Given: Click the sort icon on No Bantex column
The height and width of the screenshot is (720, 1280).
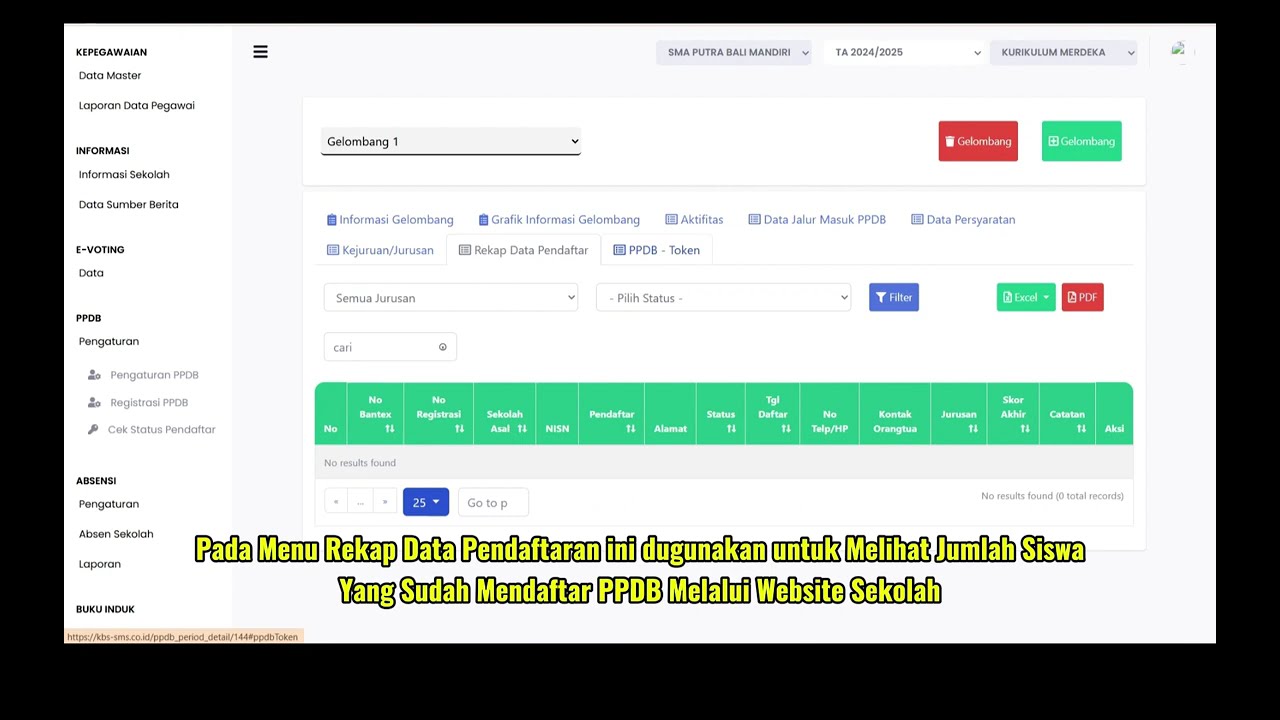Looking at the screenshot, I should (389, 428).
